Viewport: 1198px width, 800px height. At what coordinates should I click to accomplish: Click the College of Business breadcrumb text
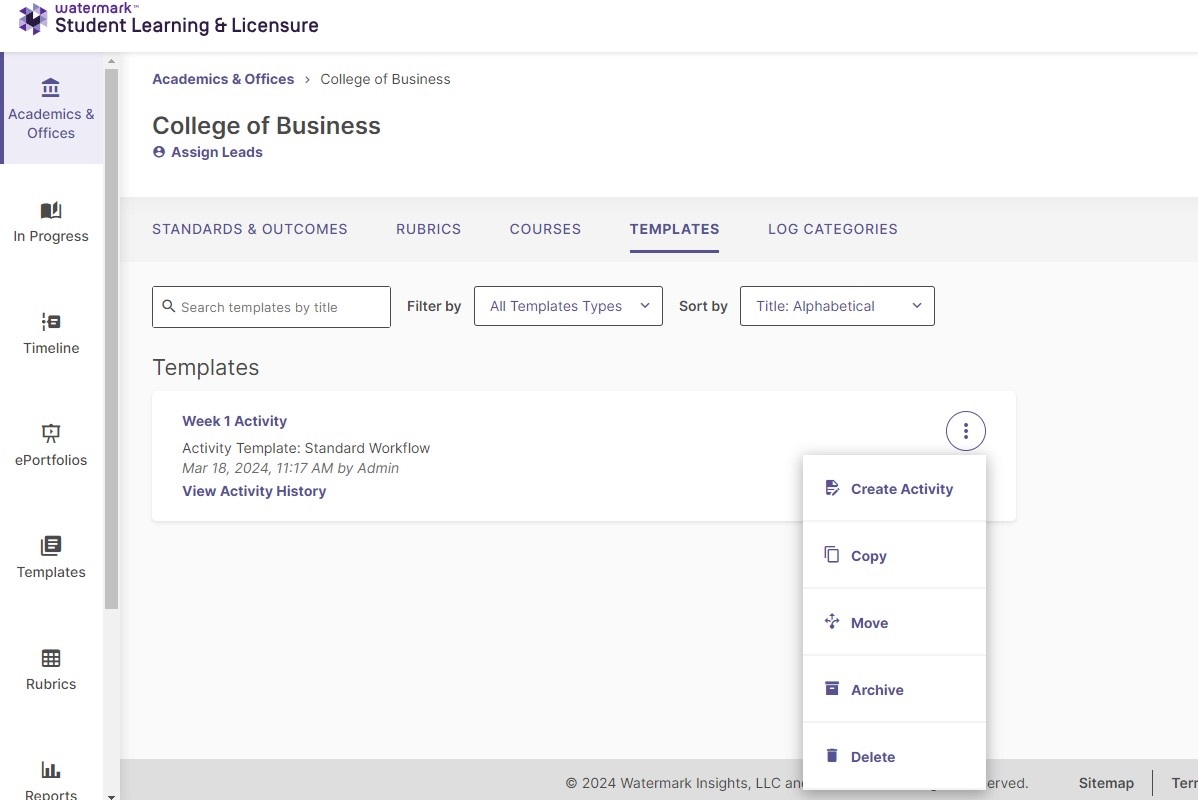tap(385, 79)
